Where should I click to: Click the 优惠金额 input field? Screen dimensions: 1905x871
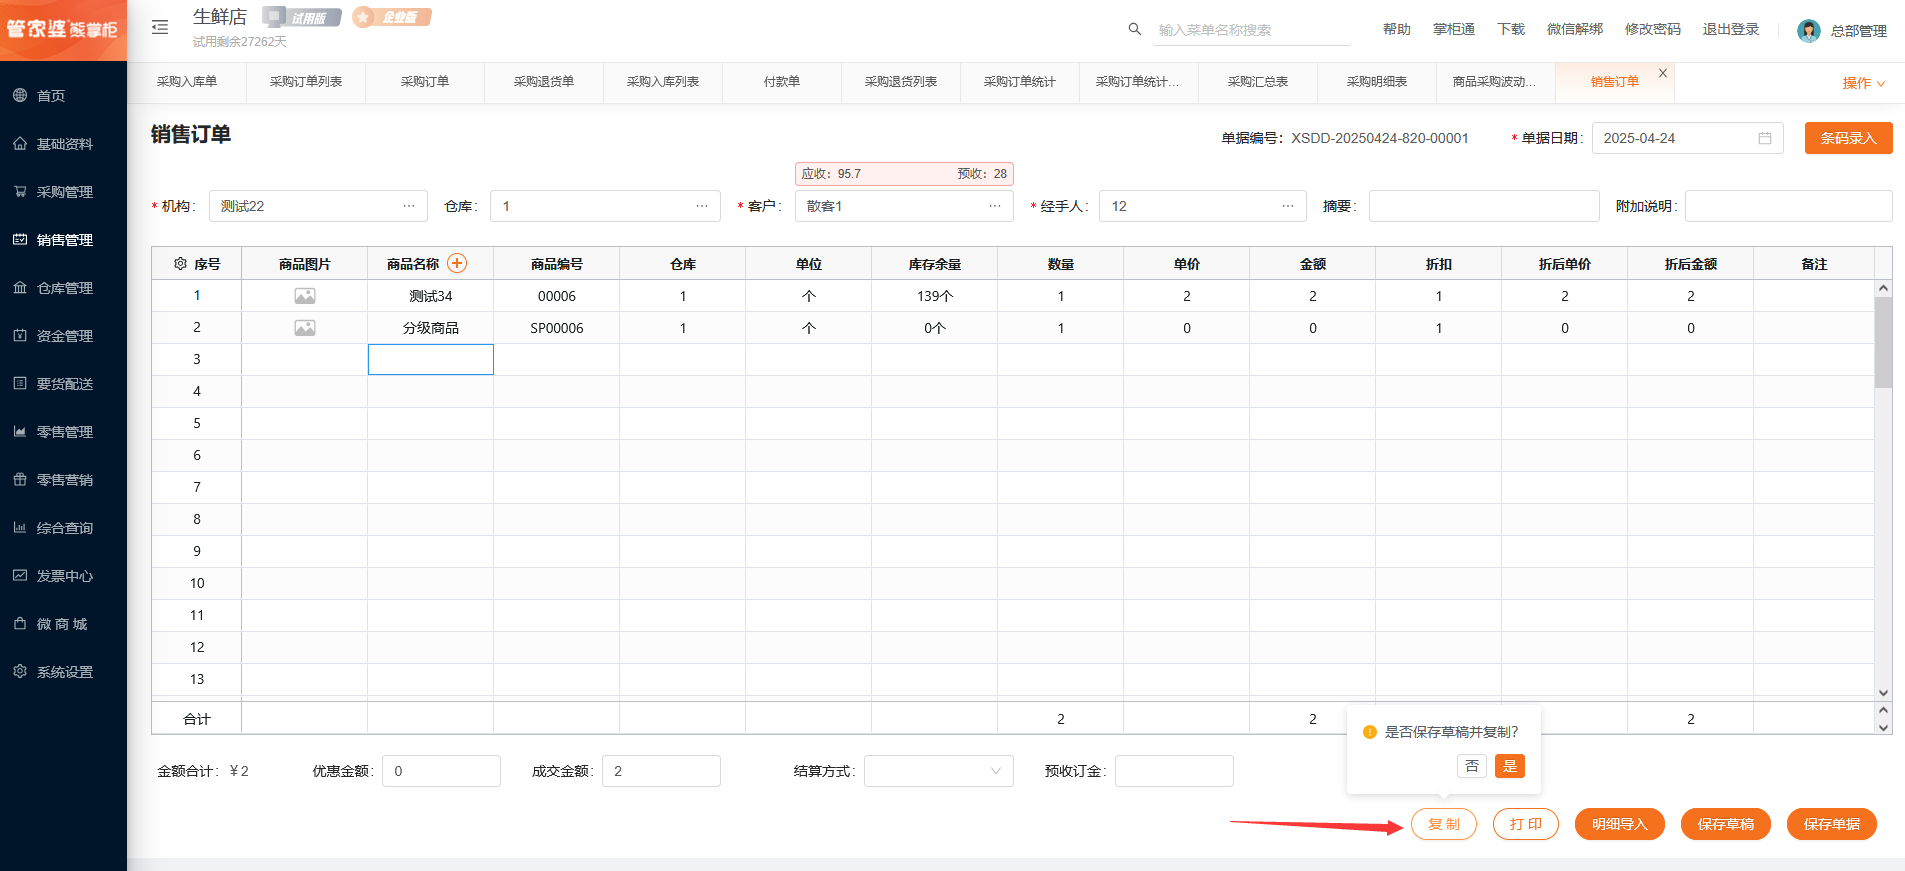[x=441, y=771]
